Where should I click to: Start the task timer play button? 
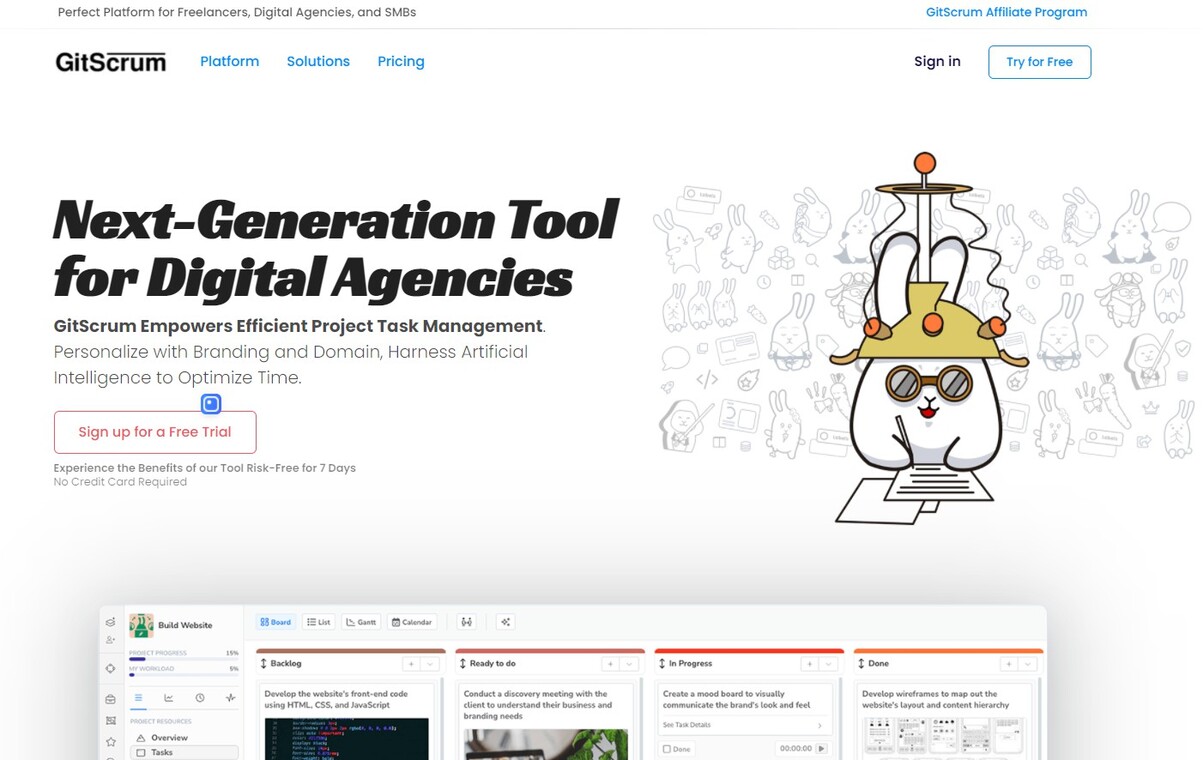point(822,748)
